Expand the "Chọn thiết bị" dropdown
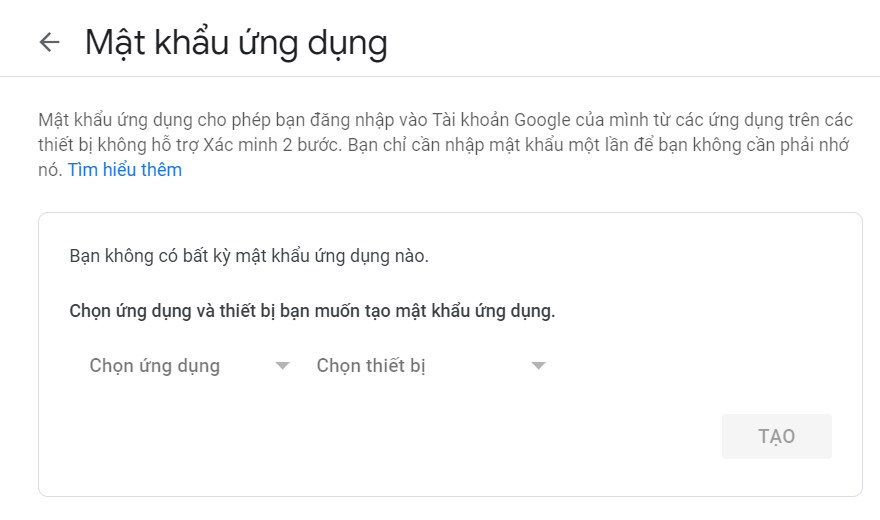The height and width of the screenshot is (520, 880). tap(372, 366)
